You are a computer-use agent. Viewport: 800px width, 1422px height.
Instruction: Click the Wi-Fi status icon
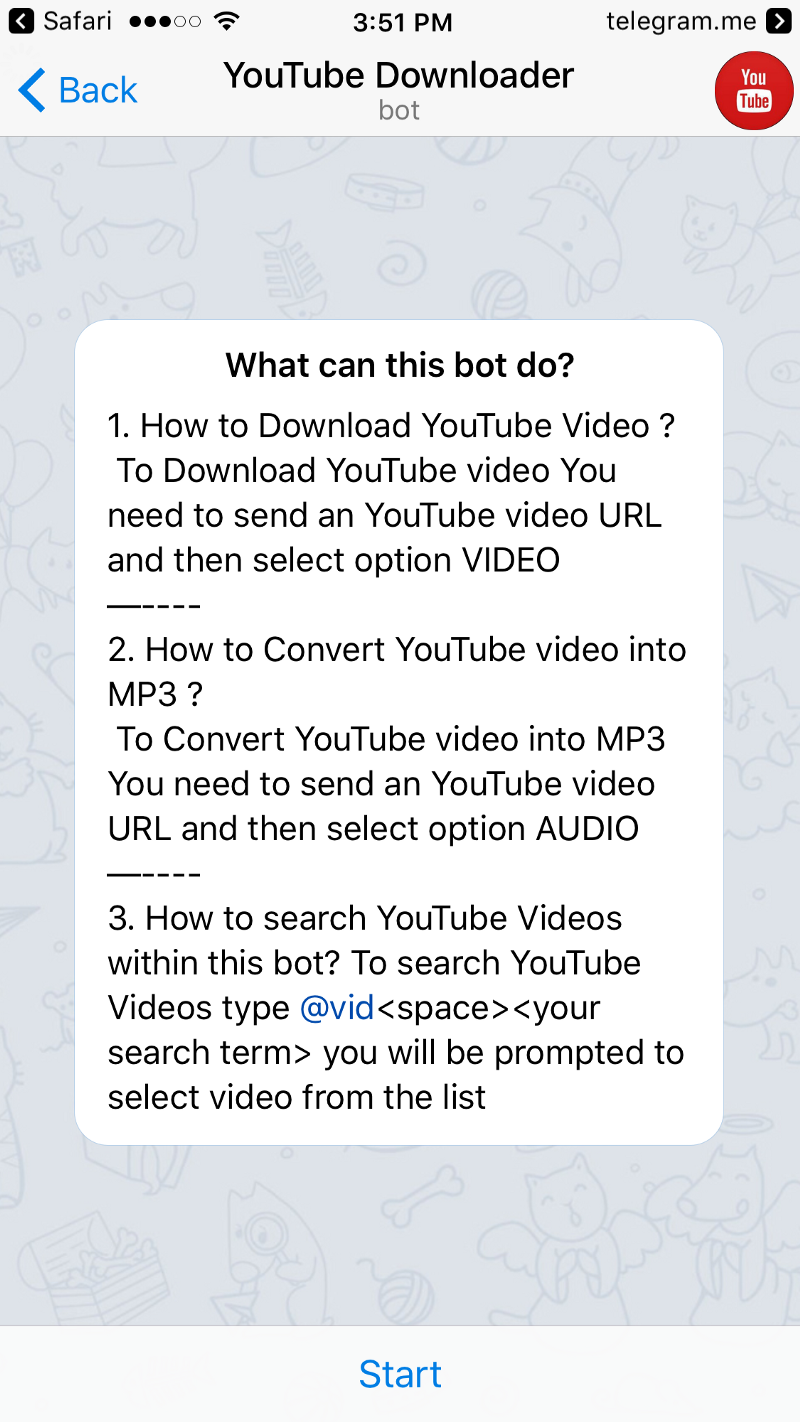tap(227, 20)
